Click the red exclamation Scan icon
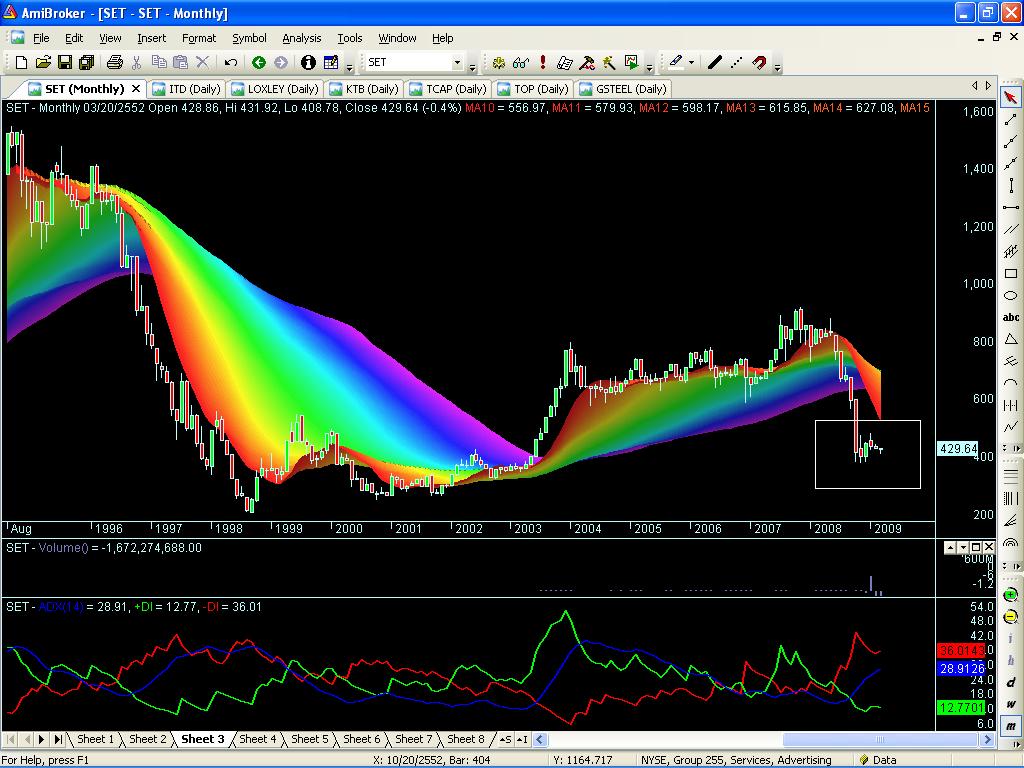Image resolution: width=1024 pixels, height=768 pixels. tap(543, 63)
